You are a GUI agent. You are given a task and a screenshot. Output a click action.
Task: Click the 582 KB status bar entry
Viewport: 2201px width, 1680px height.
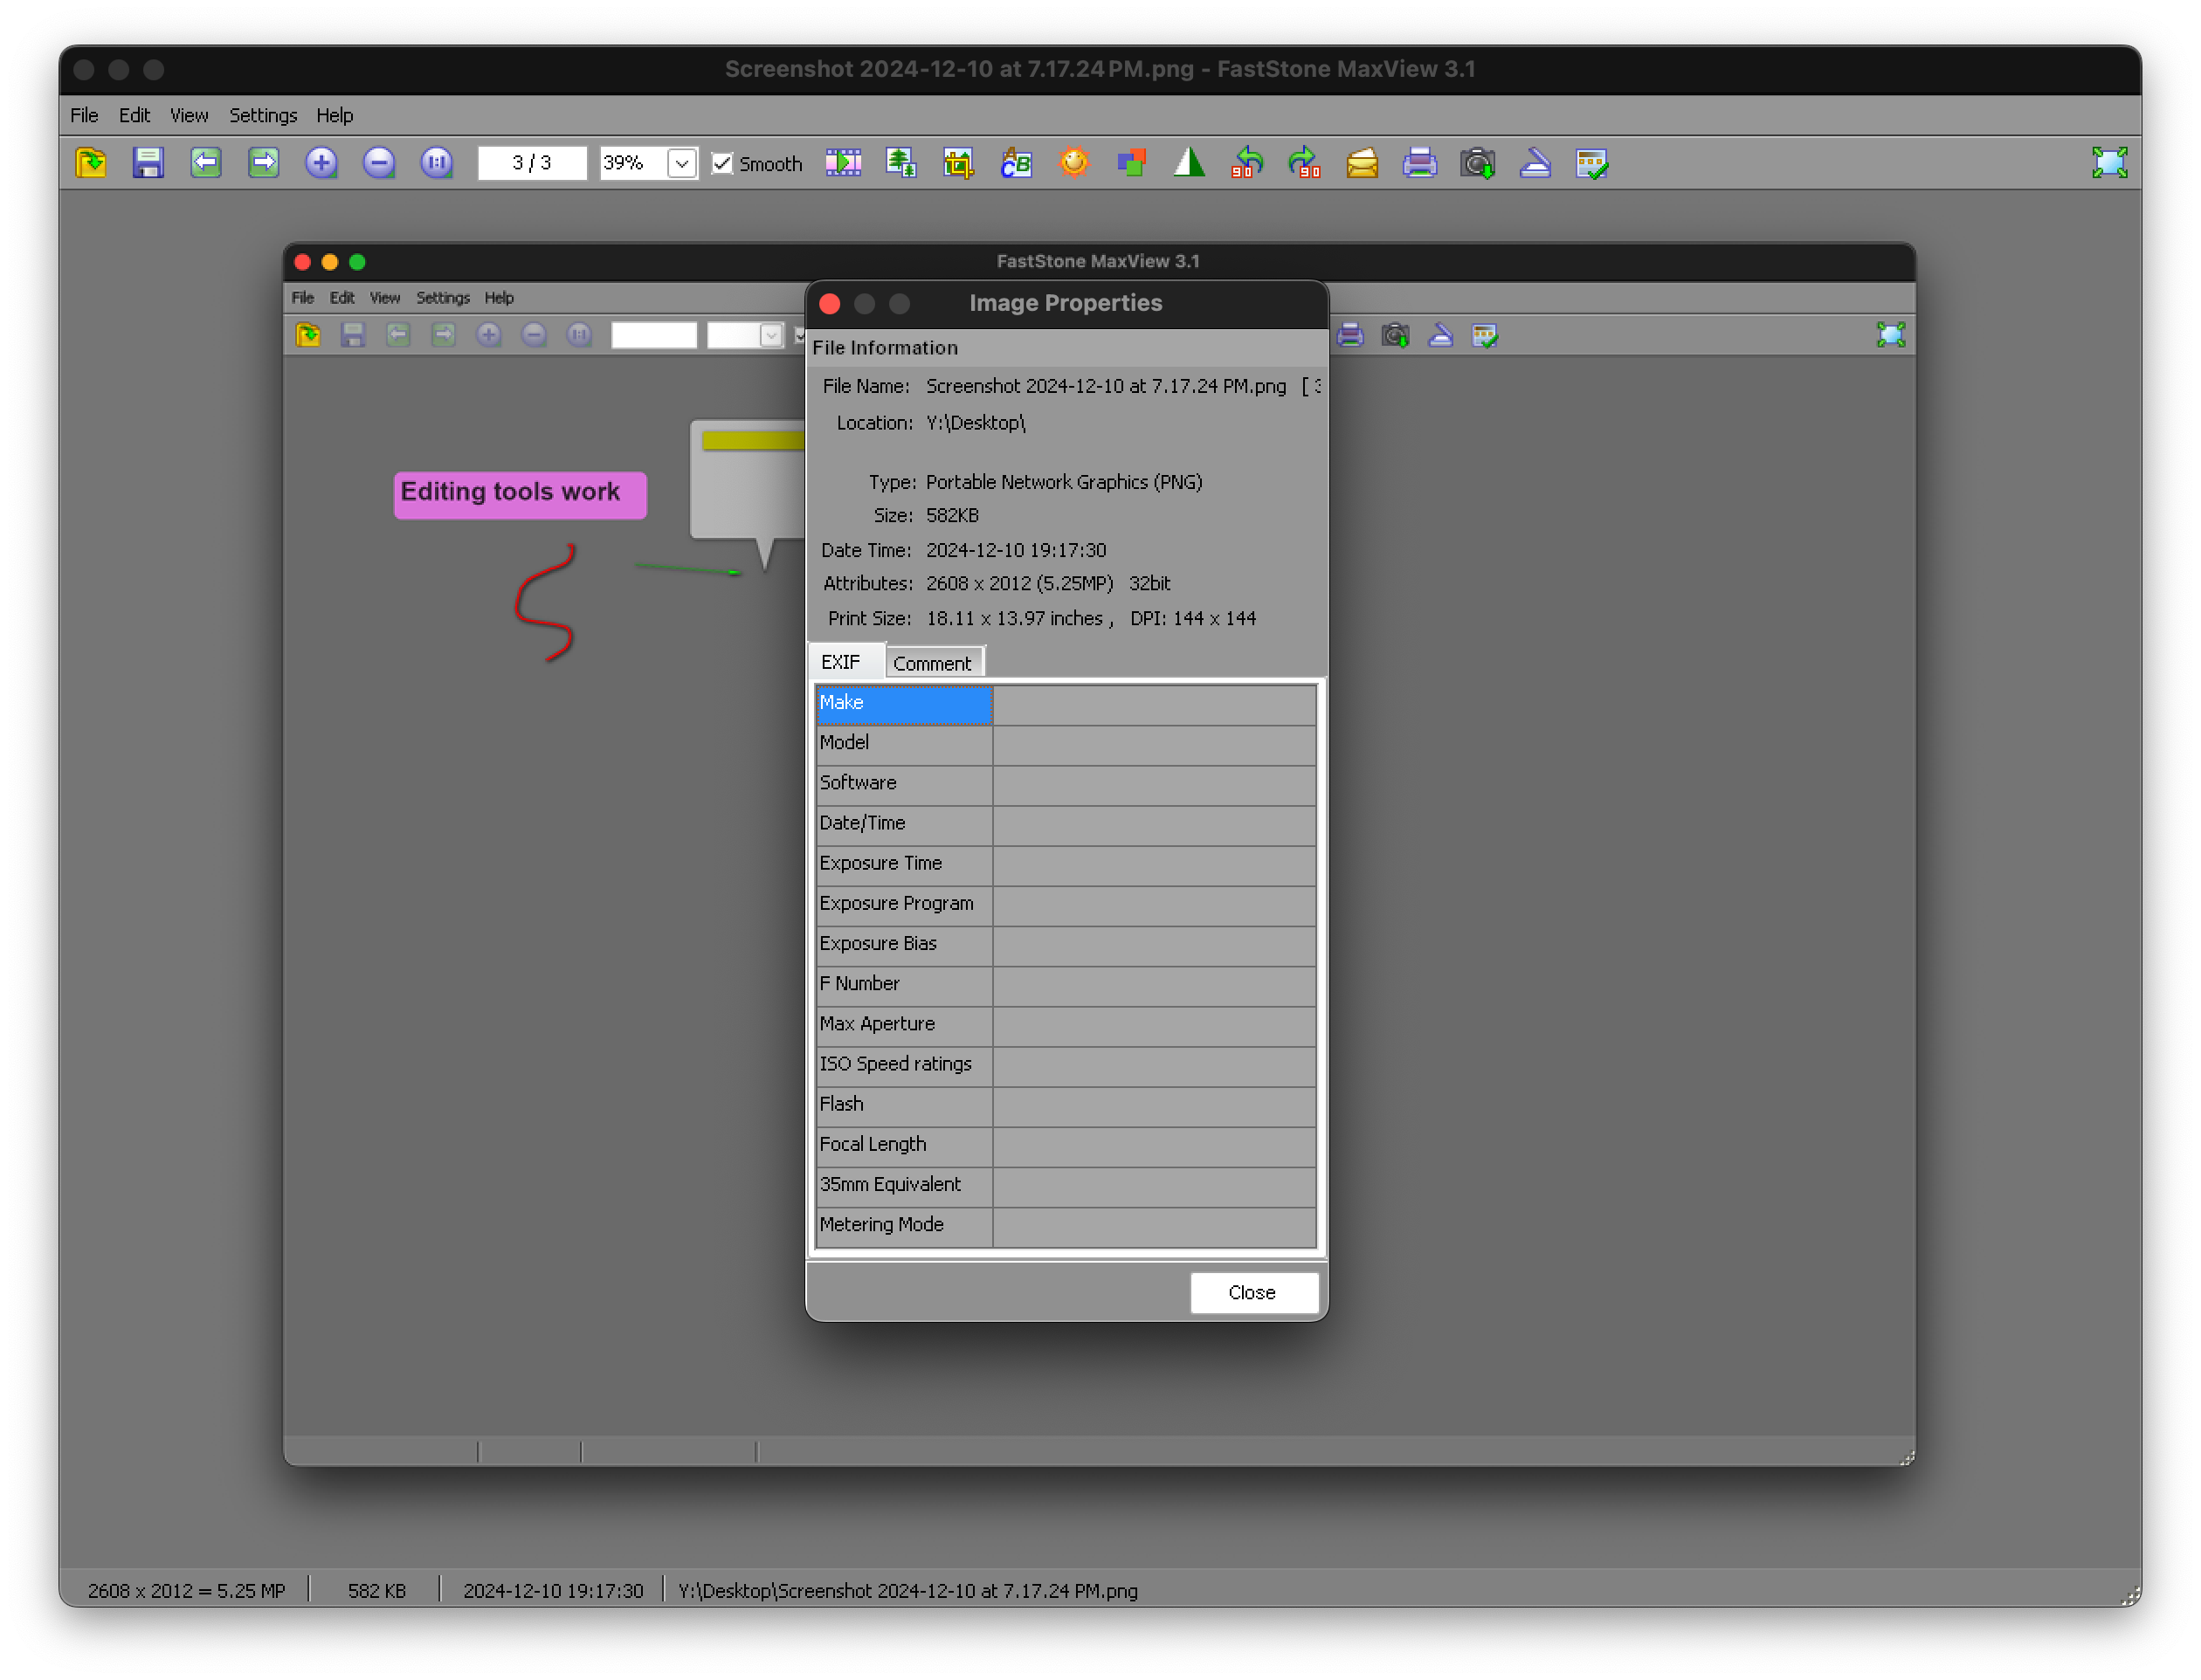[x=377, y=1590]
